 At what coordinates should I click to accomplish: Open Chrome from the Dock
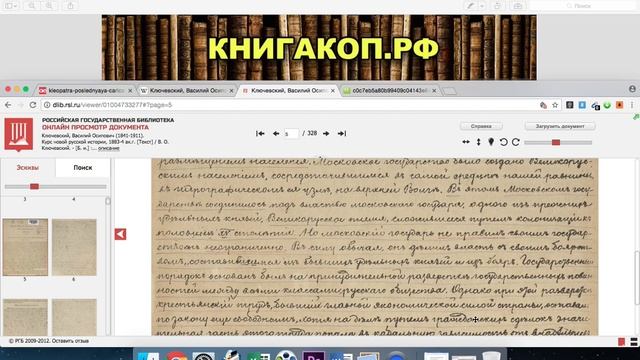click(176, 355)
